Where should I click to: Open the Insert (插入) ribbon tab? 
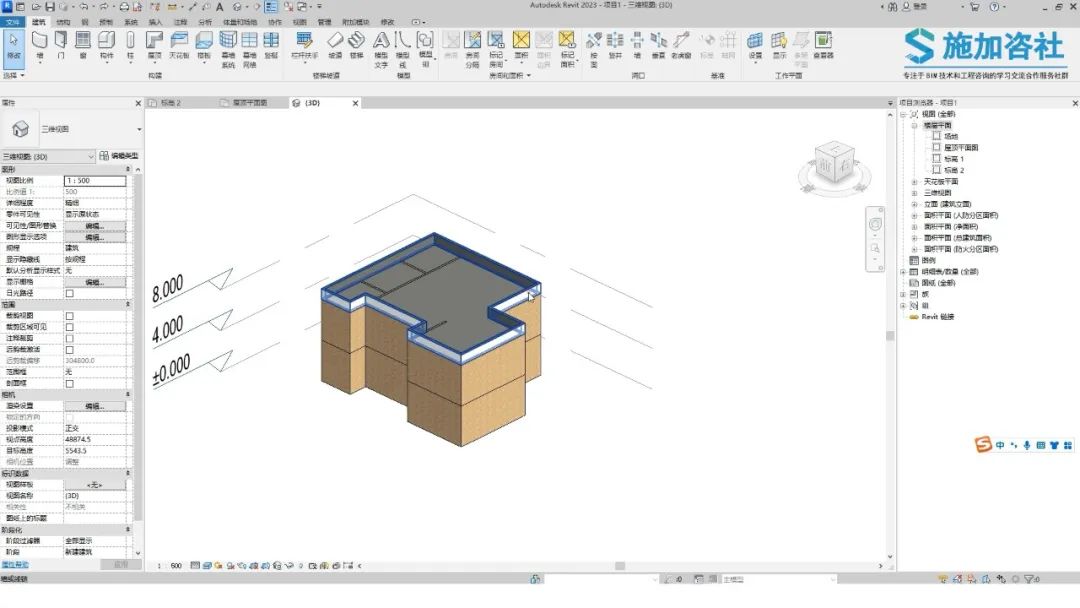[156, 22]
